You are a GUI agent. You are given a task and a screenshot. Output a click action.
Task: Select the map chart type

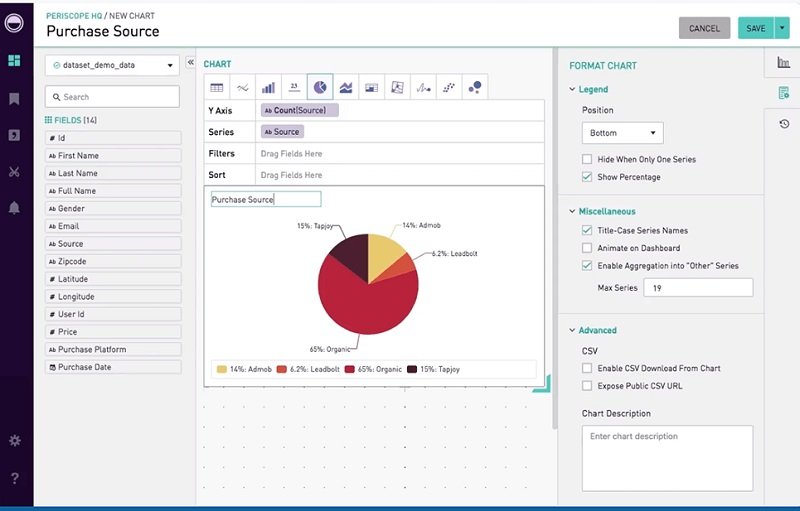coord(397,88)
